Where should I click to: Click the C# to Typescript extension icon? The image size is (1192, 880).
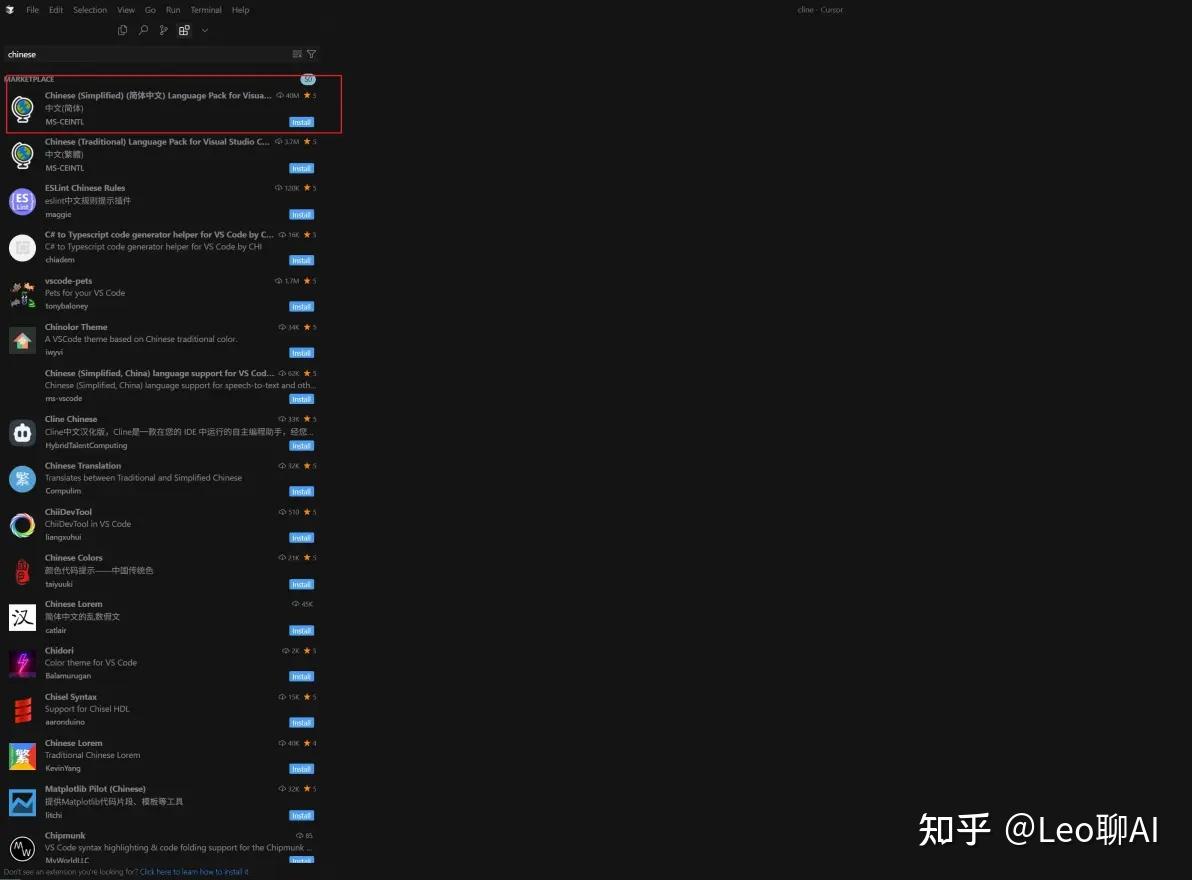pyautogui.click(x=22, y=248)
